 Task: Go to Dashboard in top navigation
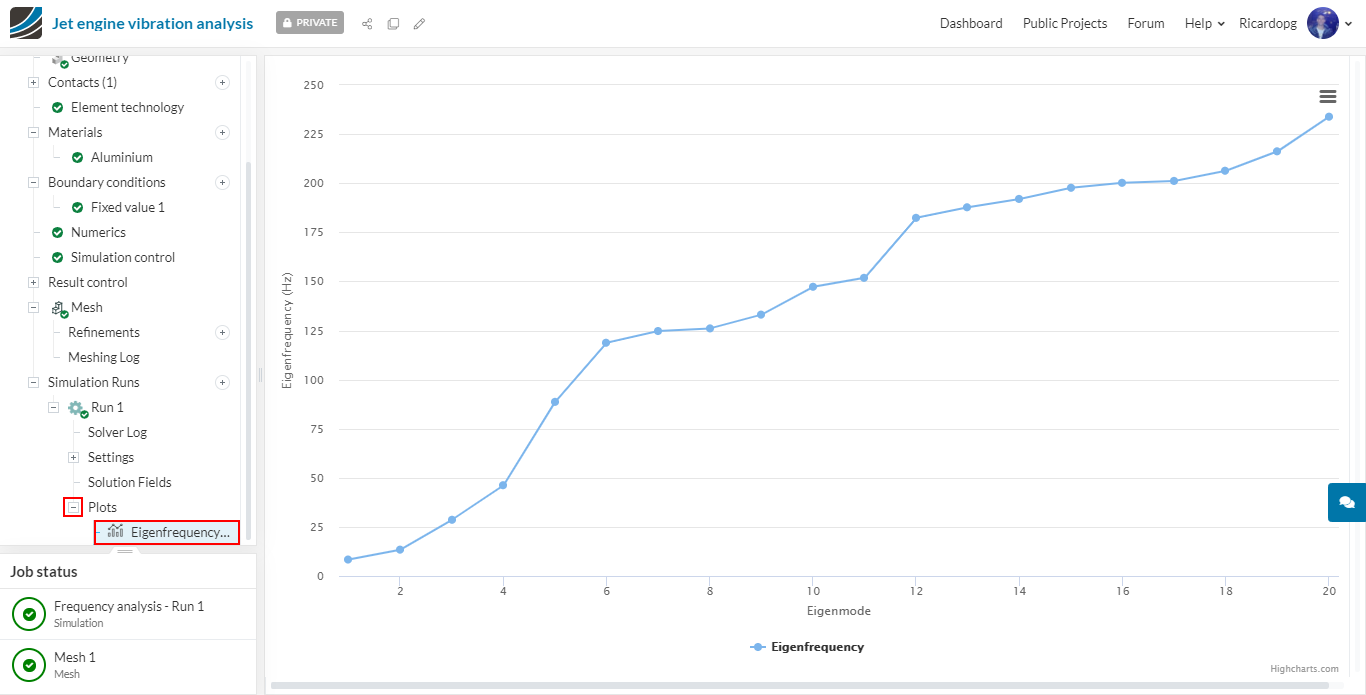pos(971,23)
